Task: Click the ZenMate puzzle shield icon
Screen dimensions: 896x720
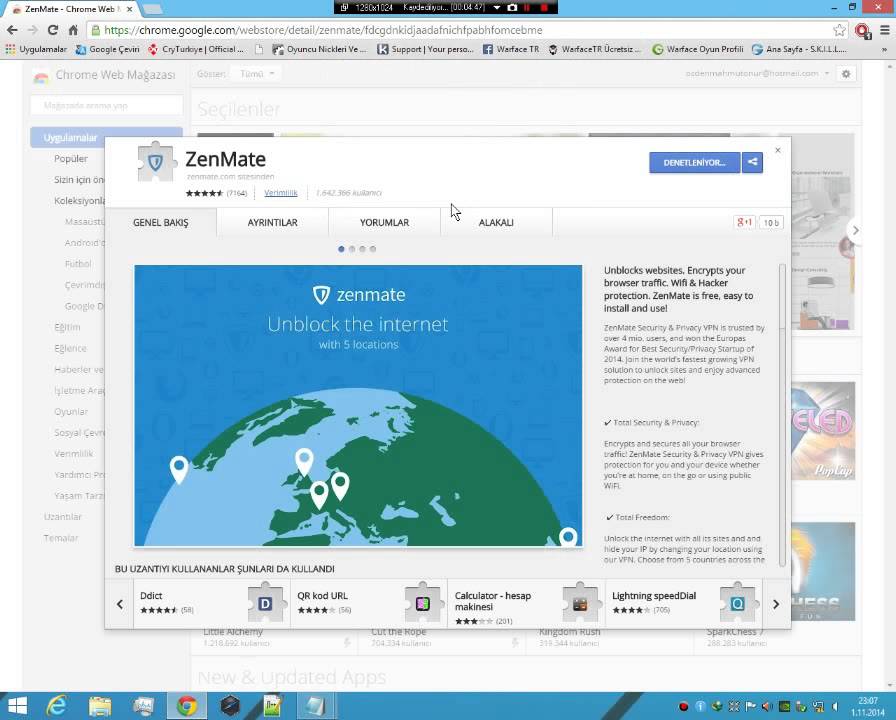Action: [x=155, y=162]
